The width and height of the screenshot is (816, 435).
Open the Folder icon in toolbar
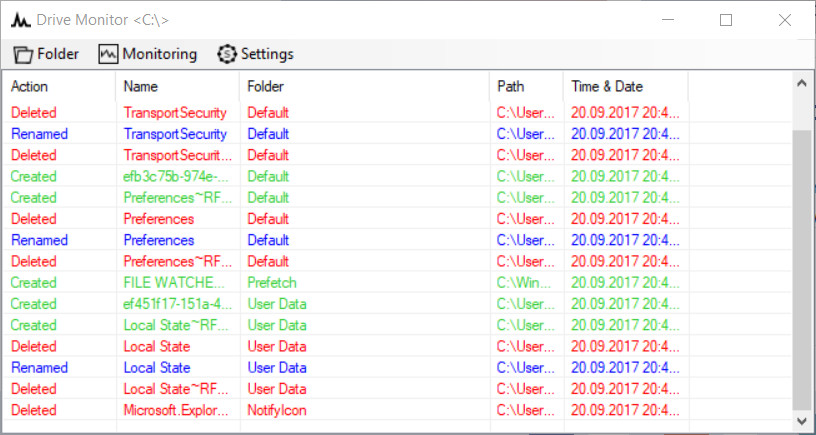pyautogui.click(x=23, y=54)
